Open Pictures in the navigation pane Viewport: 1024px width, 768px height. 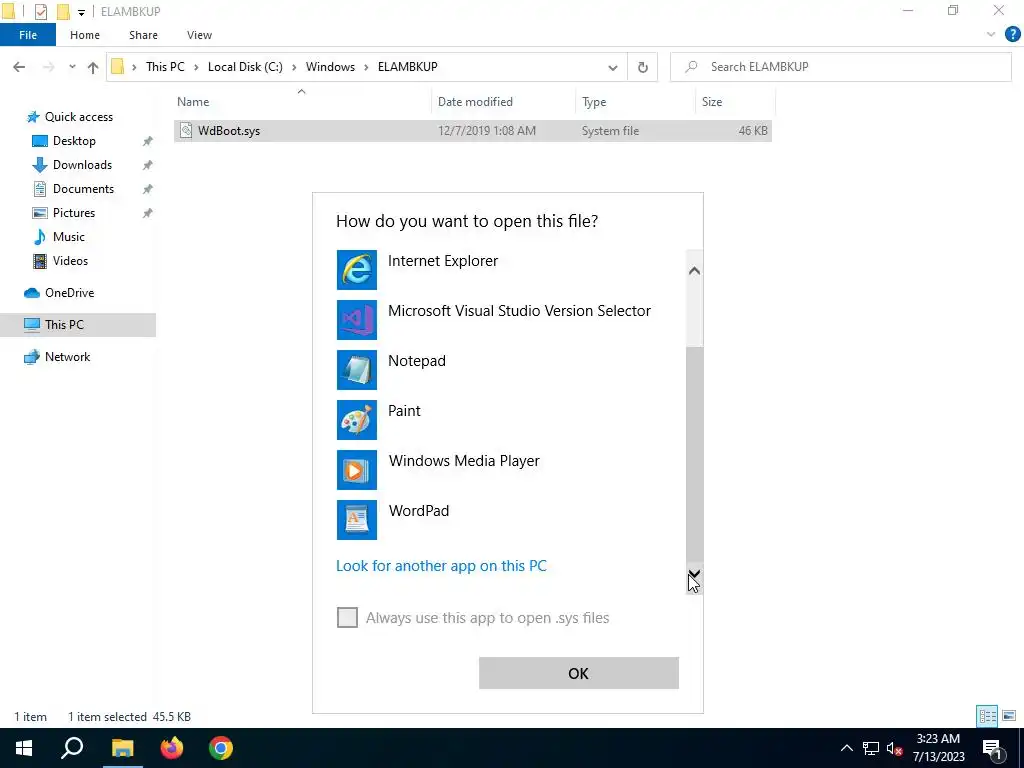coord(73,213)
